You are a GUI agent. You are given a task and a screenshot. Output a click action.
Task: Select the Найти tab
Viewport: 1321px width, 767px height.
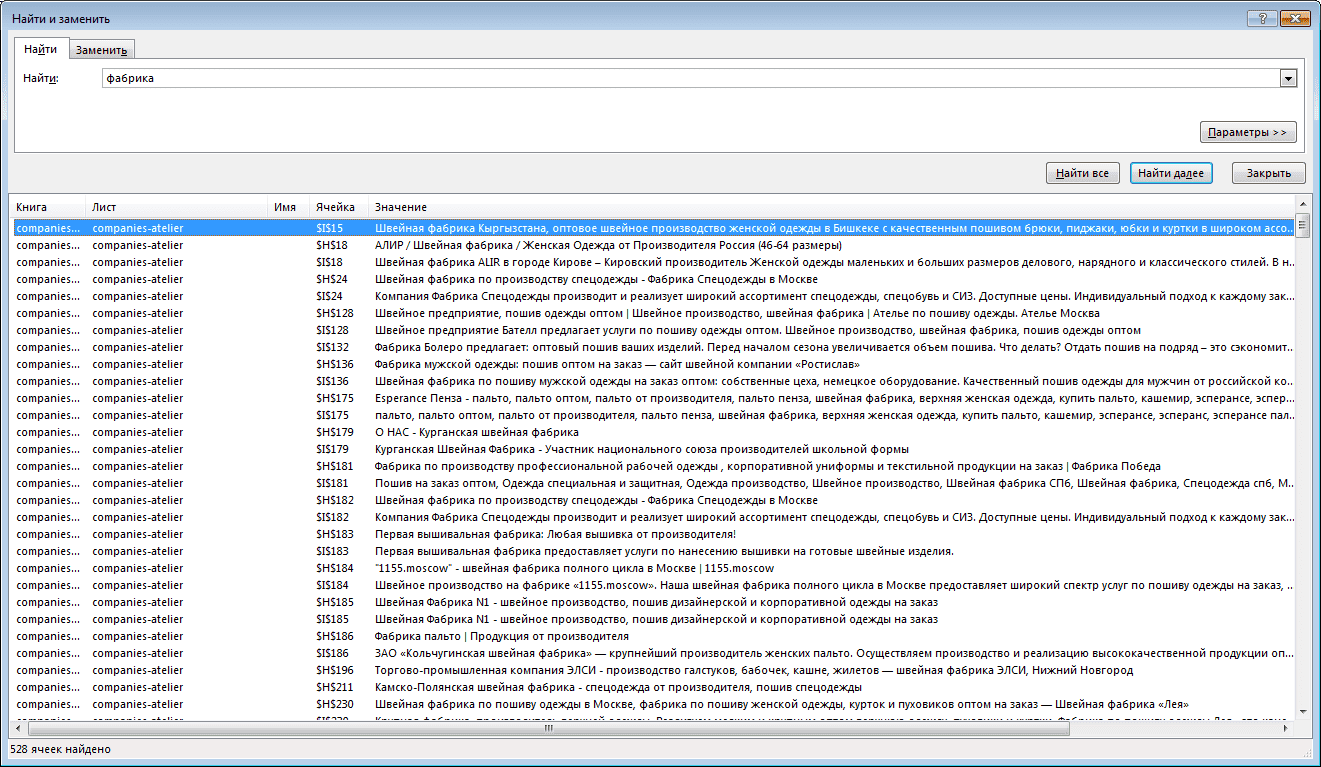(41, 49)
